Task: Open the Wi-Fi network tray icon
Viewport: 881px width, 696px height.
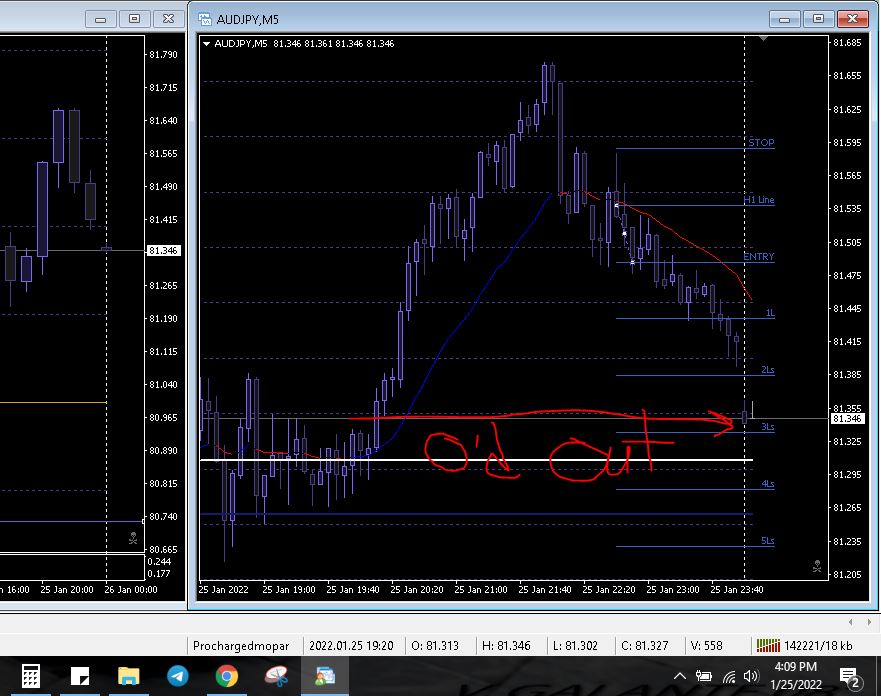Action: [x=729, y=677]
